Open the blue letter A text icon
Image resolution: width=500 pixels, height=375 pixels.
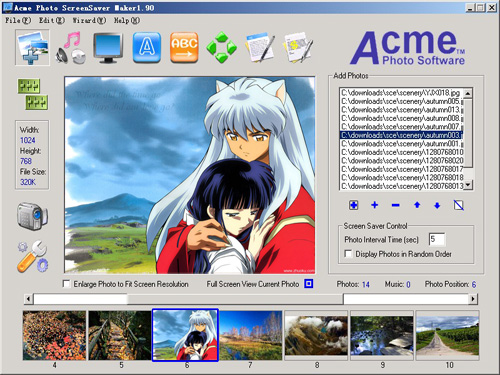point(147,48)
